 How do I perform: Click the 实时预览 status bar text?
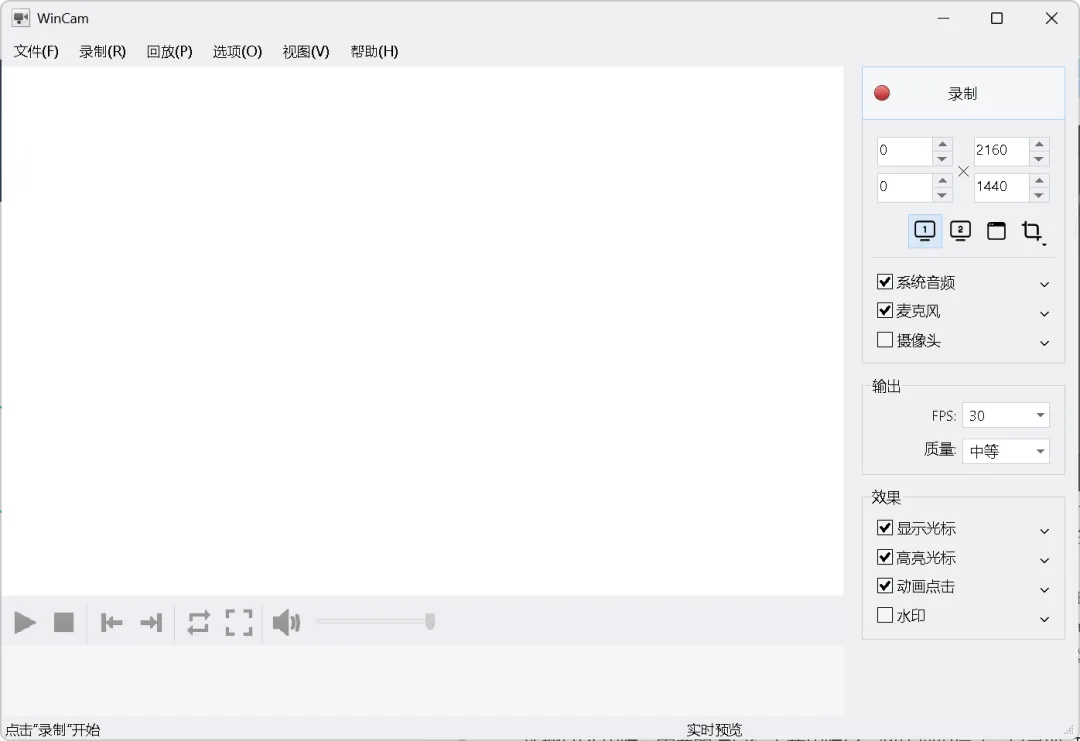[x=714, y=730]
